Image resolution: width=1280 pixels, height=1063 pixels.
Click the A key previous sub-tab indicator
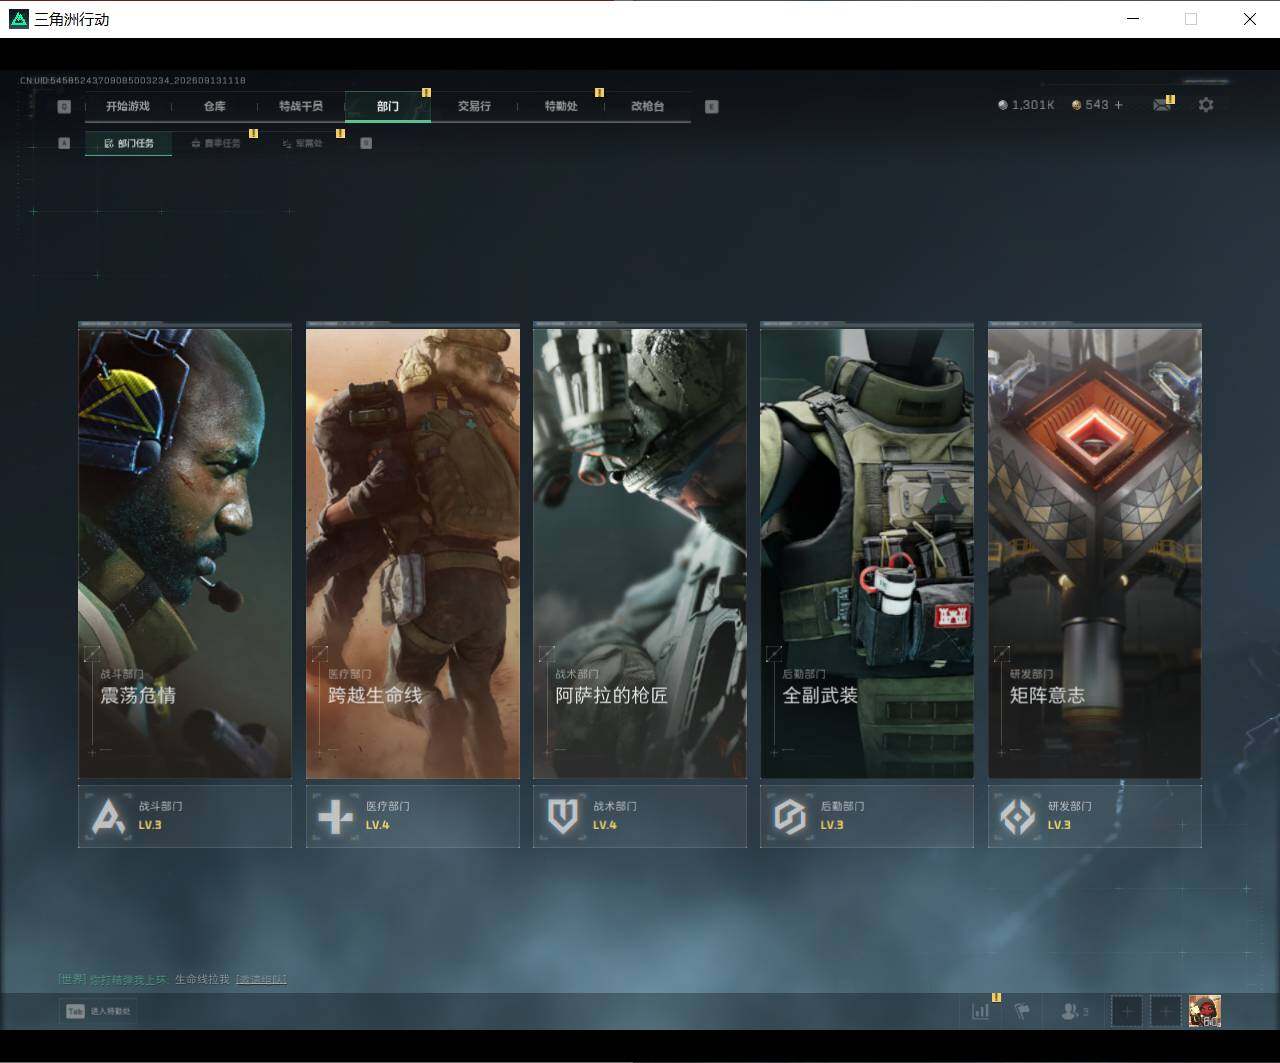(64, 143)
